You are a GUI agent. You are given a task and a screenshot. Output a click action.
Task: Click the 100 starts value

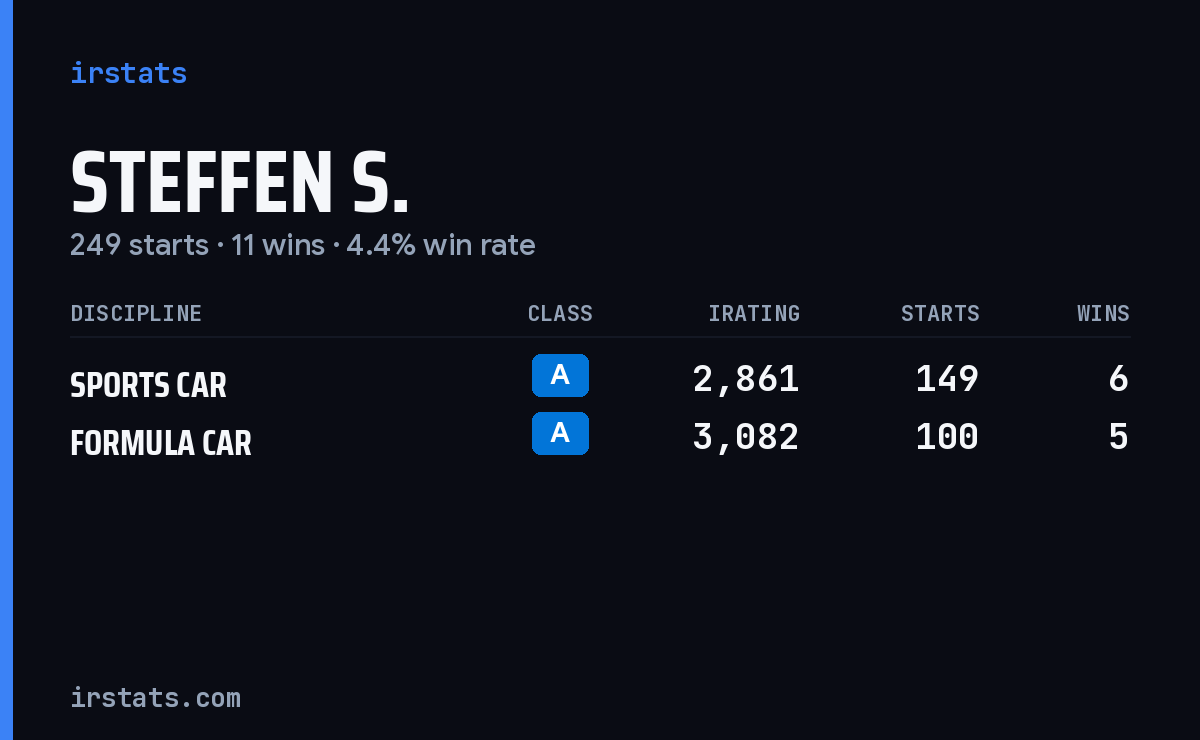pos(947,437)
